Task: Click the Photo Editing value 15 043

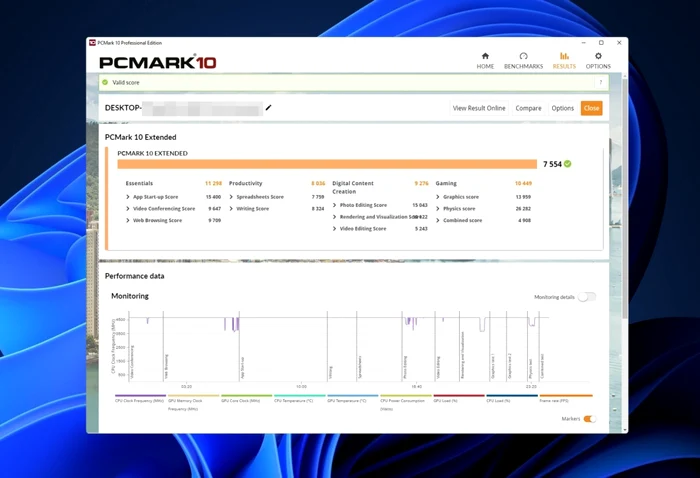Action: tap(420, 205)
